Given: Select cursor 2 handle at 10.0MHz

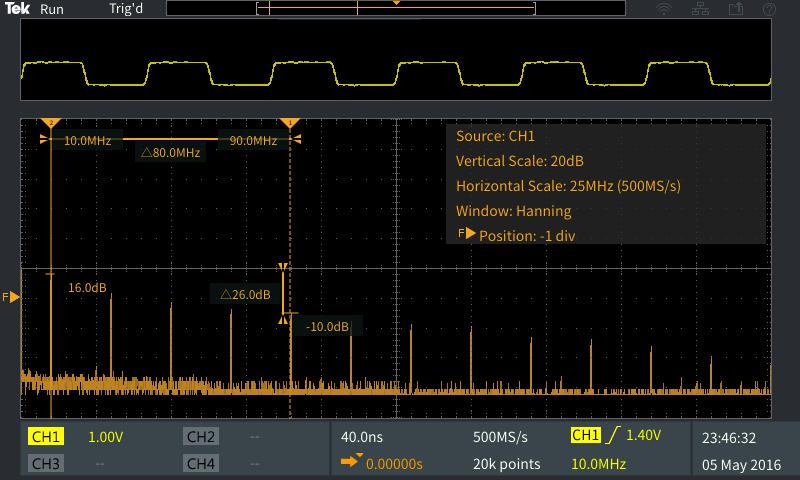Looking at the screenshot, I should click(x=51, y=123).
